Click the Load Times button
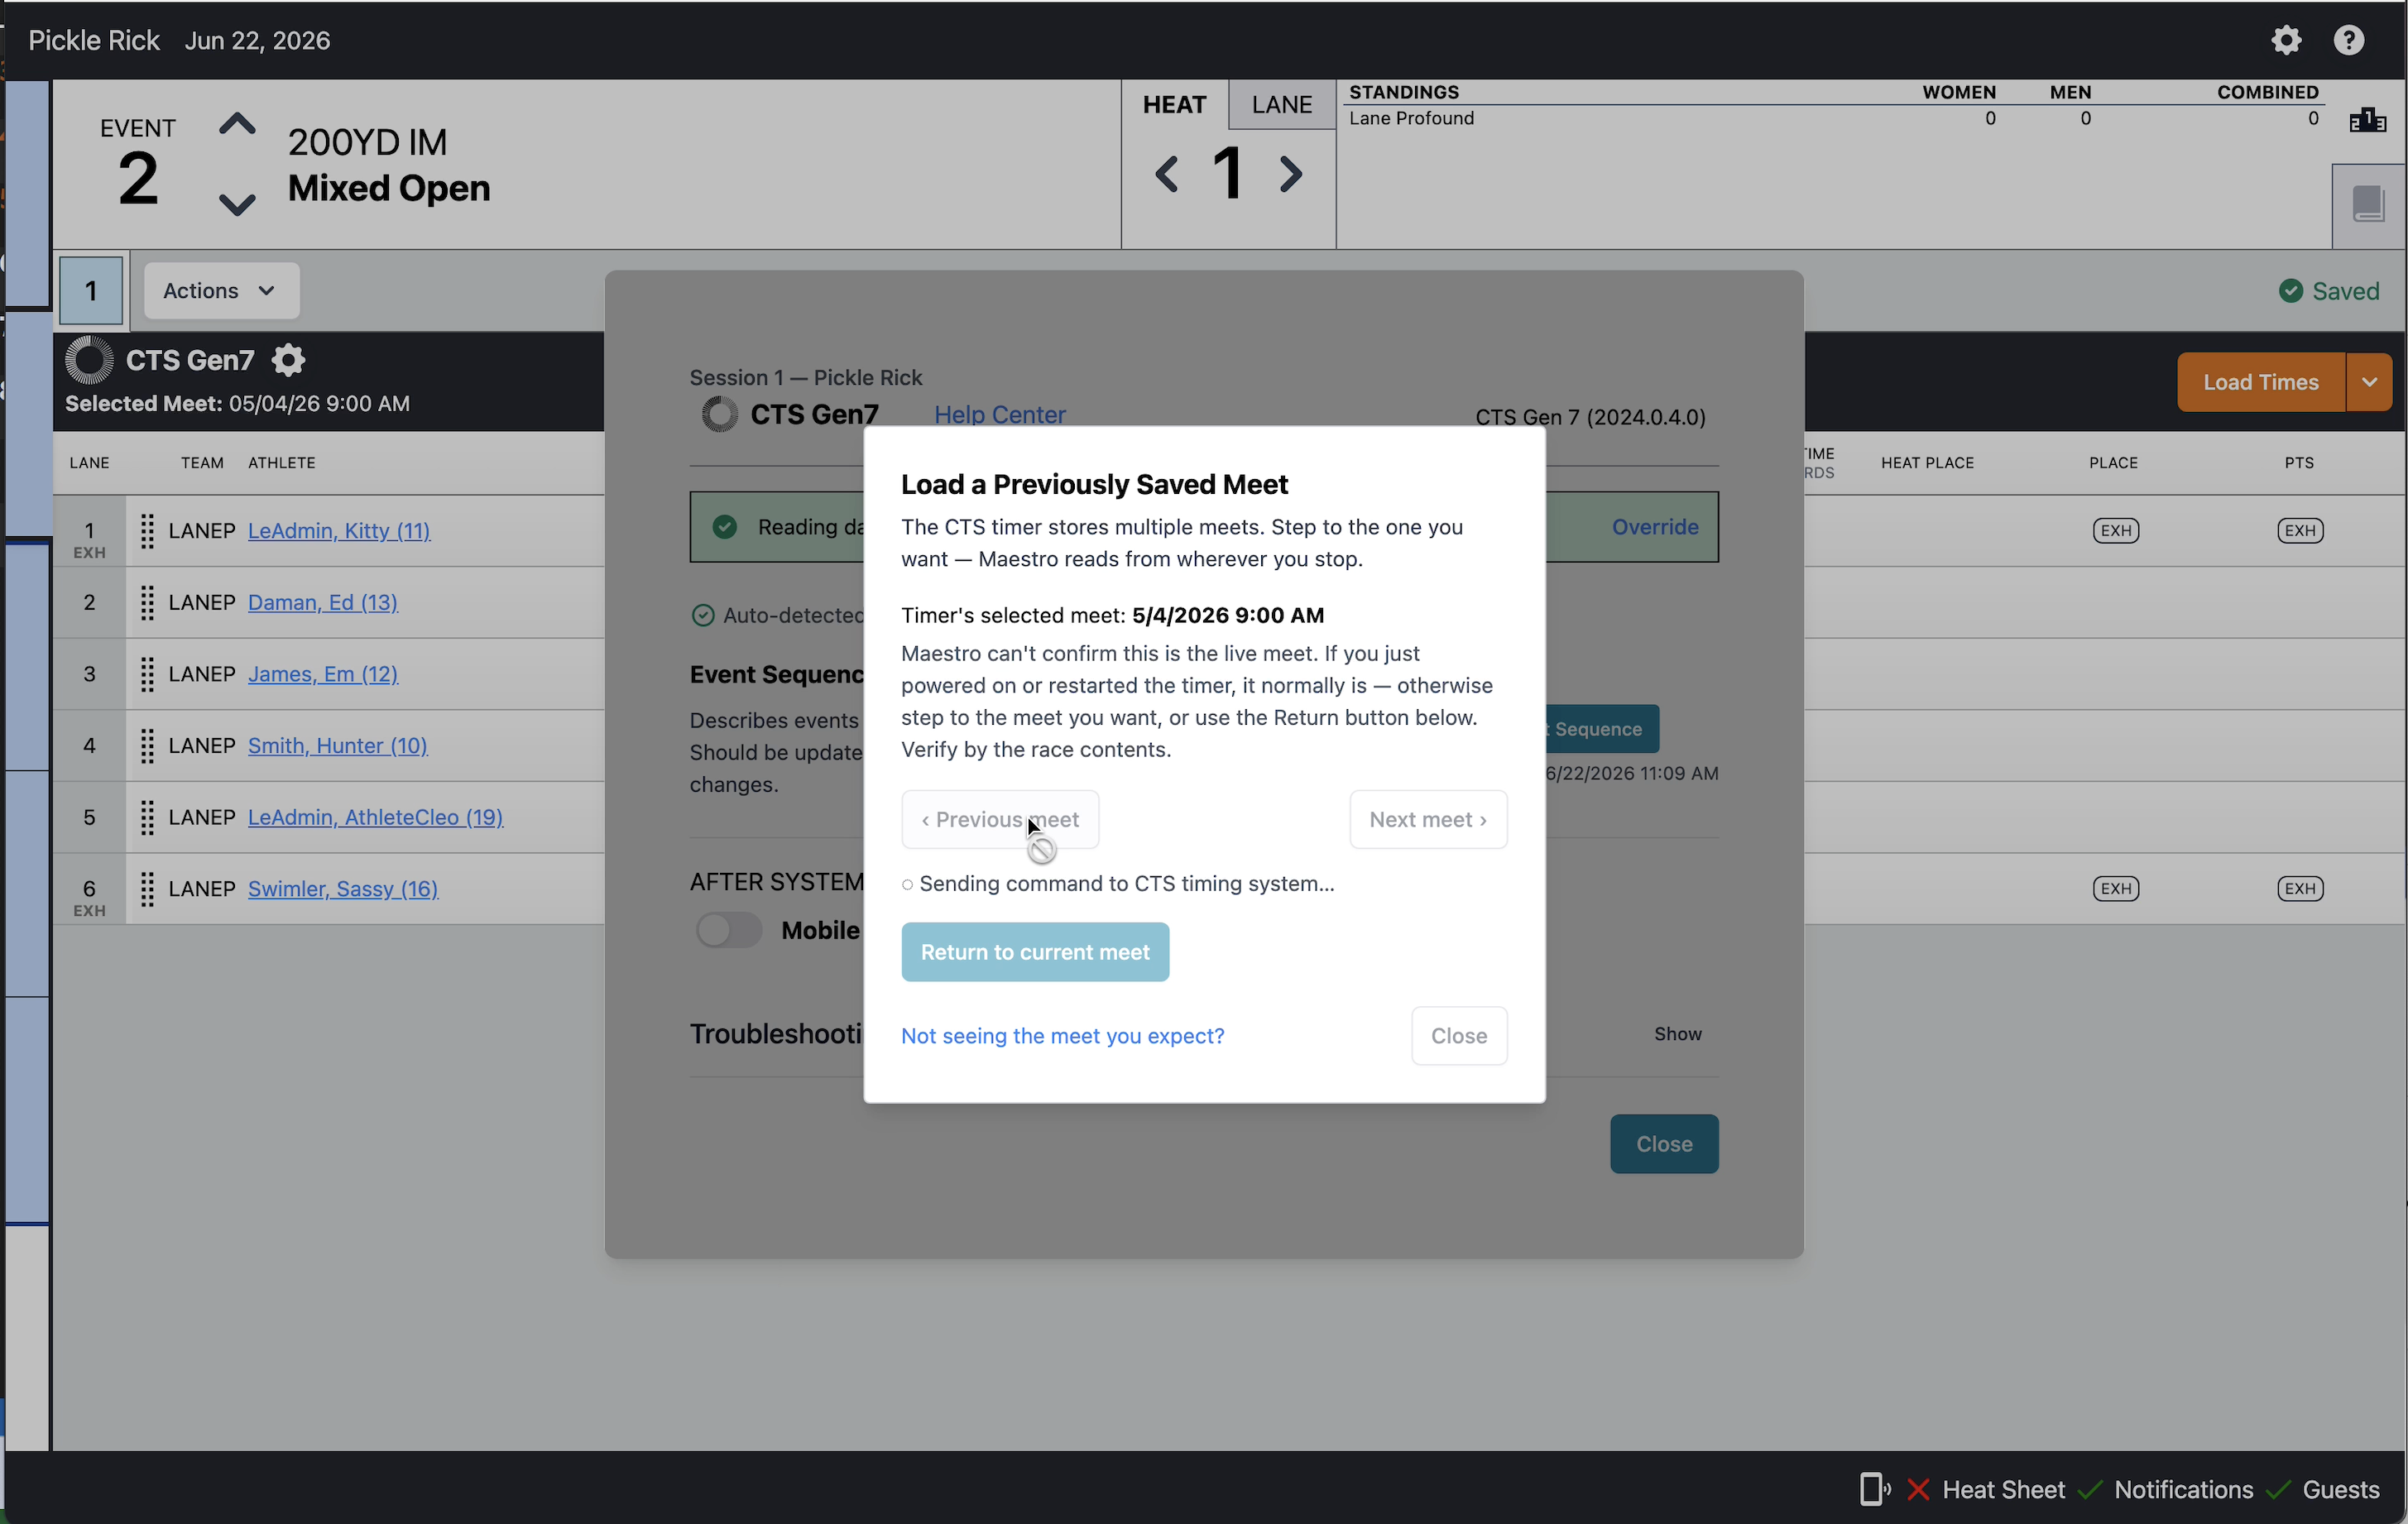The width and height of the screenshot is (2408, 1524). 2260,382
